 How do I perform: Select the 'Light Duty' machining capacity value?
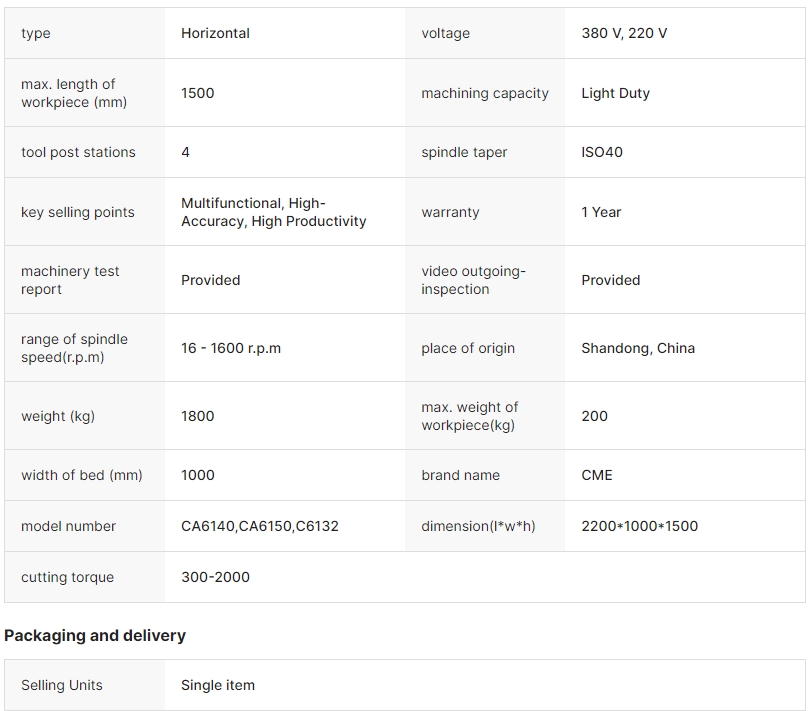[x=615, y=93]
